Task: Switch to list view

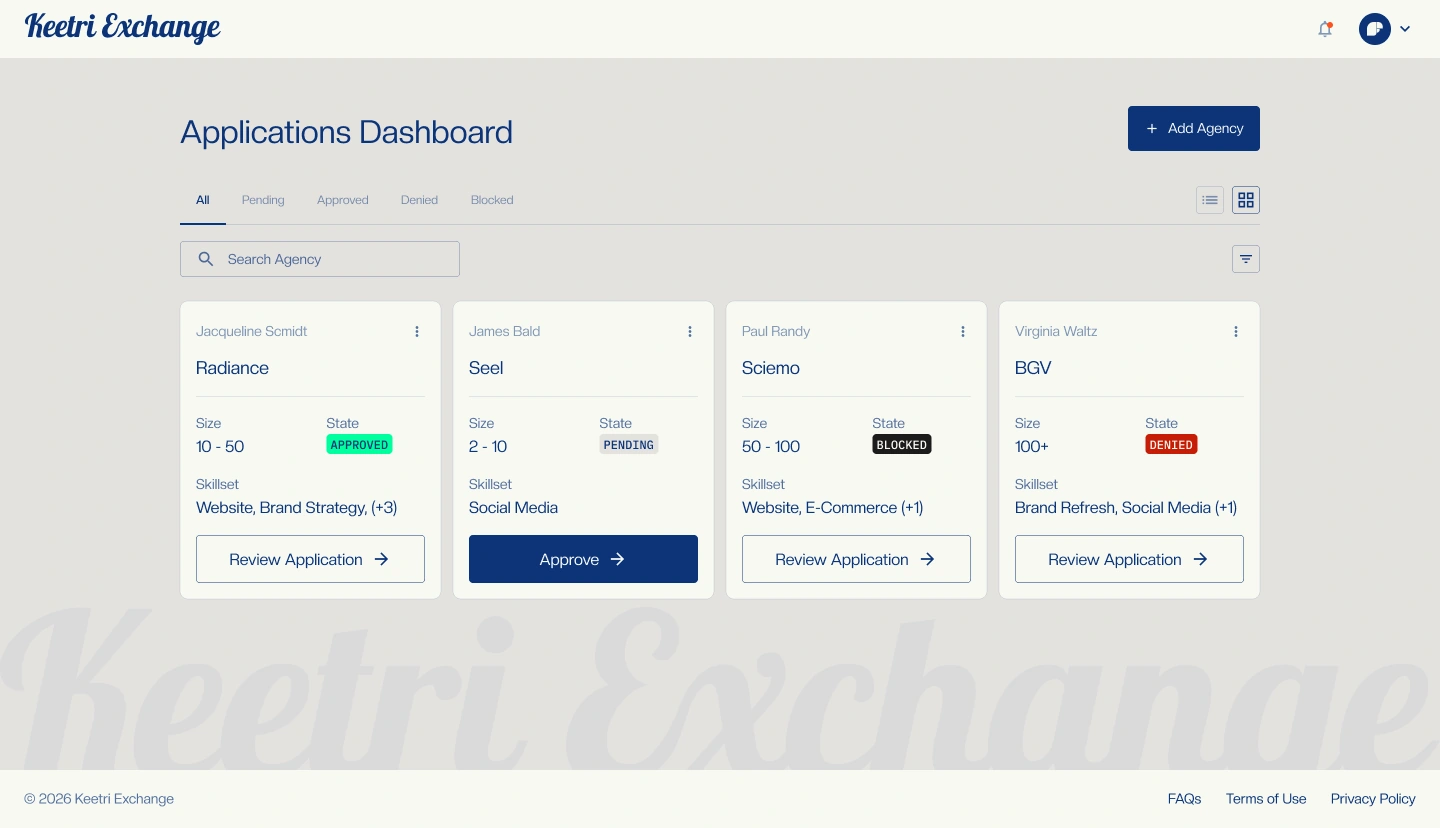Action: tap(1210, 200)
